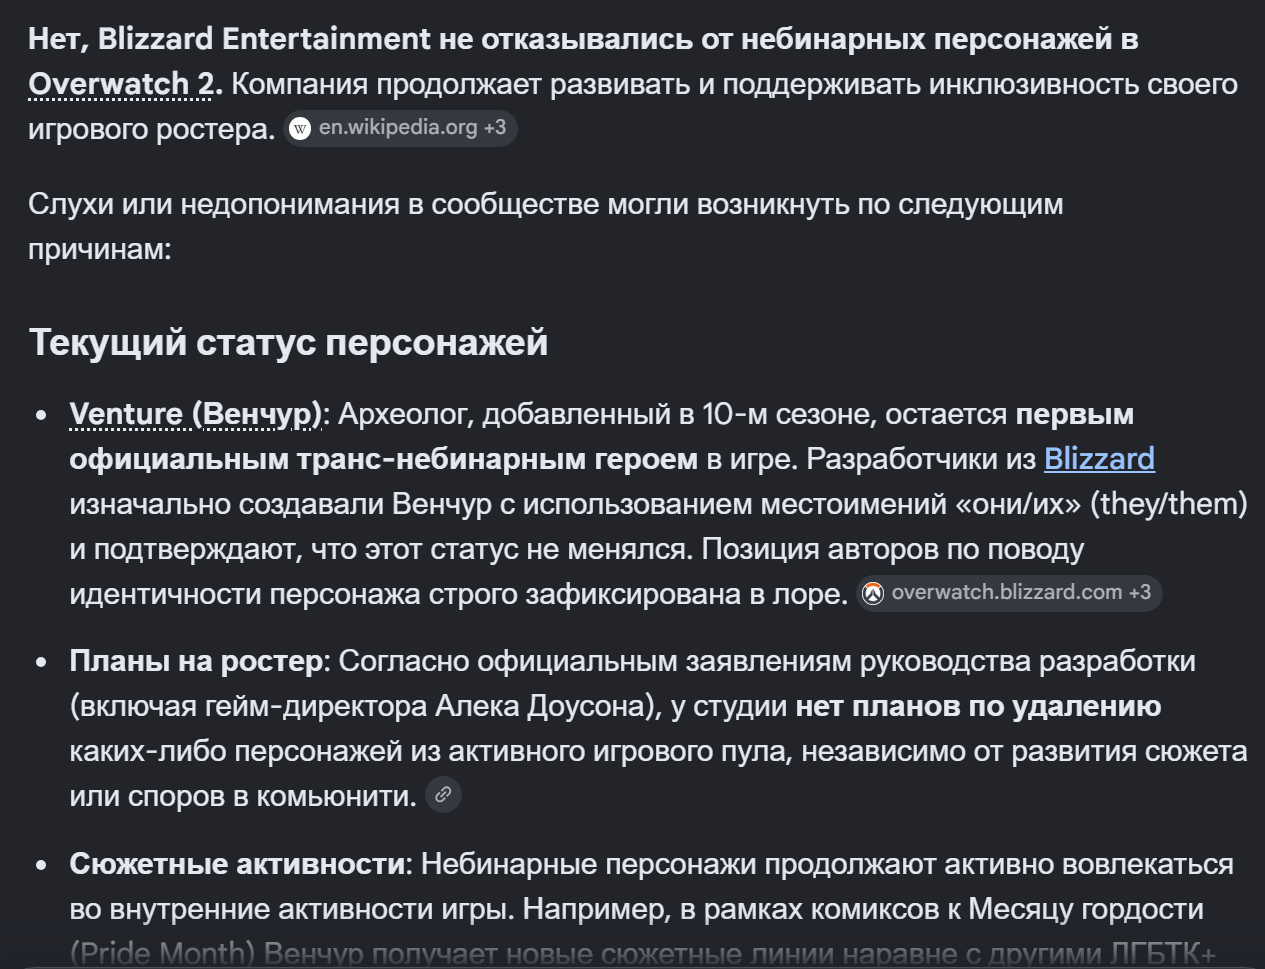Click the Wikipedia W icon in the source chip
Image resolution: width=1265 pixels, height=969 pixels.
(300, 129)
